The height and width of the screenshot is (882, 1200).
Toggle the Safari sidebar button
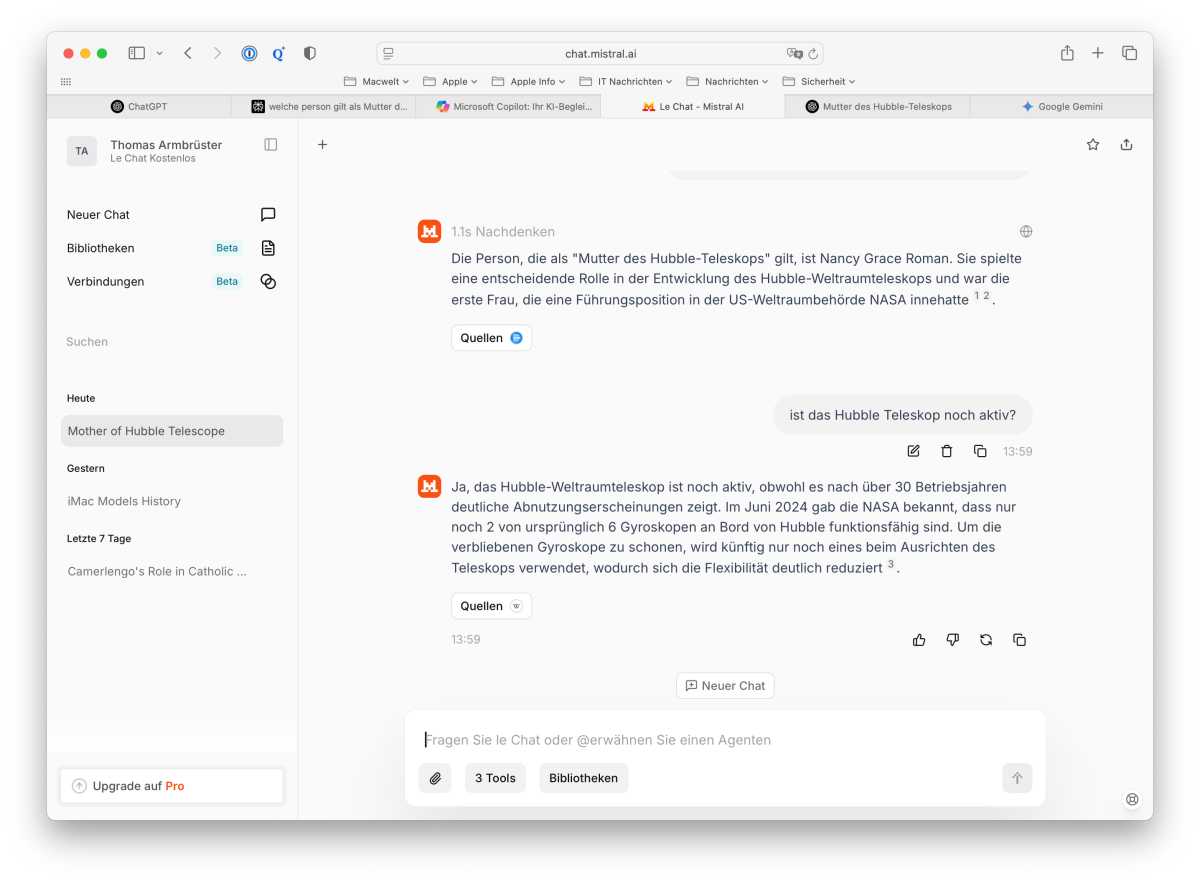pos(137,53)
